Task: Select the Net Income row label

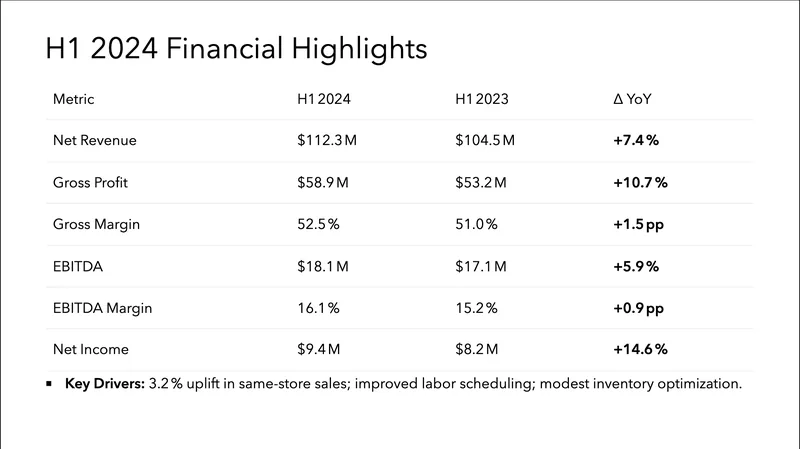Action: tap(90, 349)
